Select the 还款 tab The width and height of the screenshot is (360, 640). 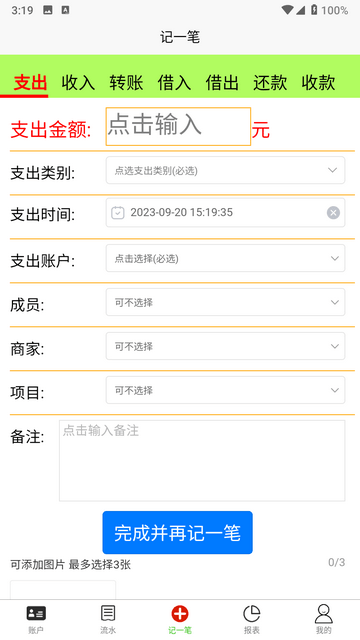270,82
